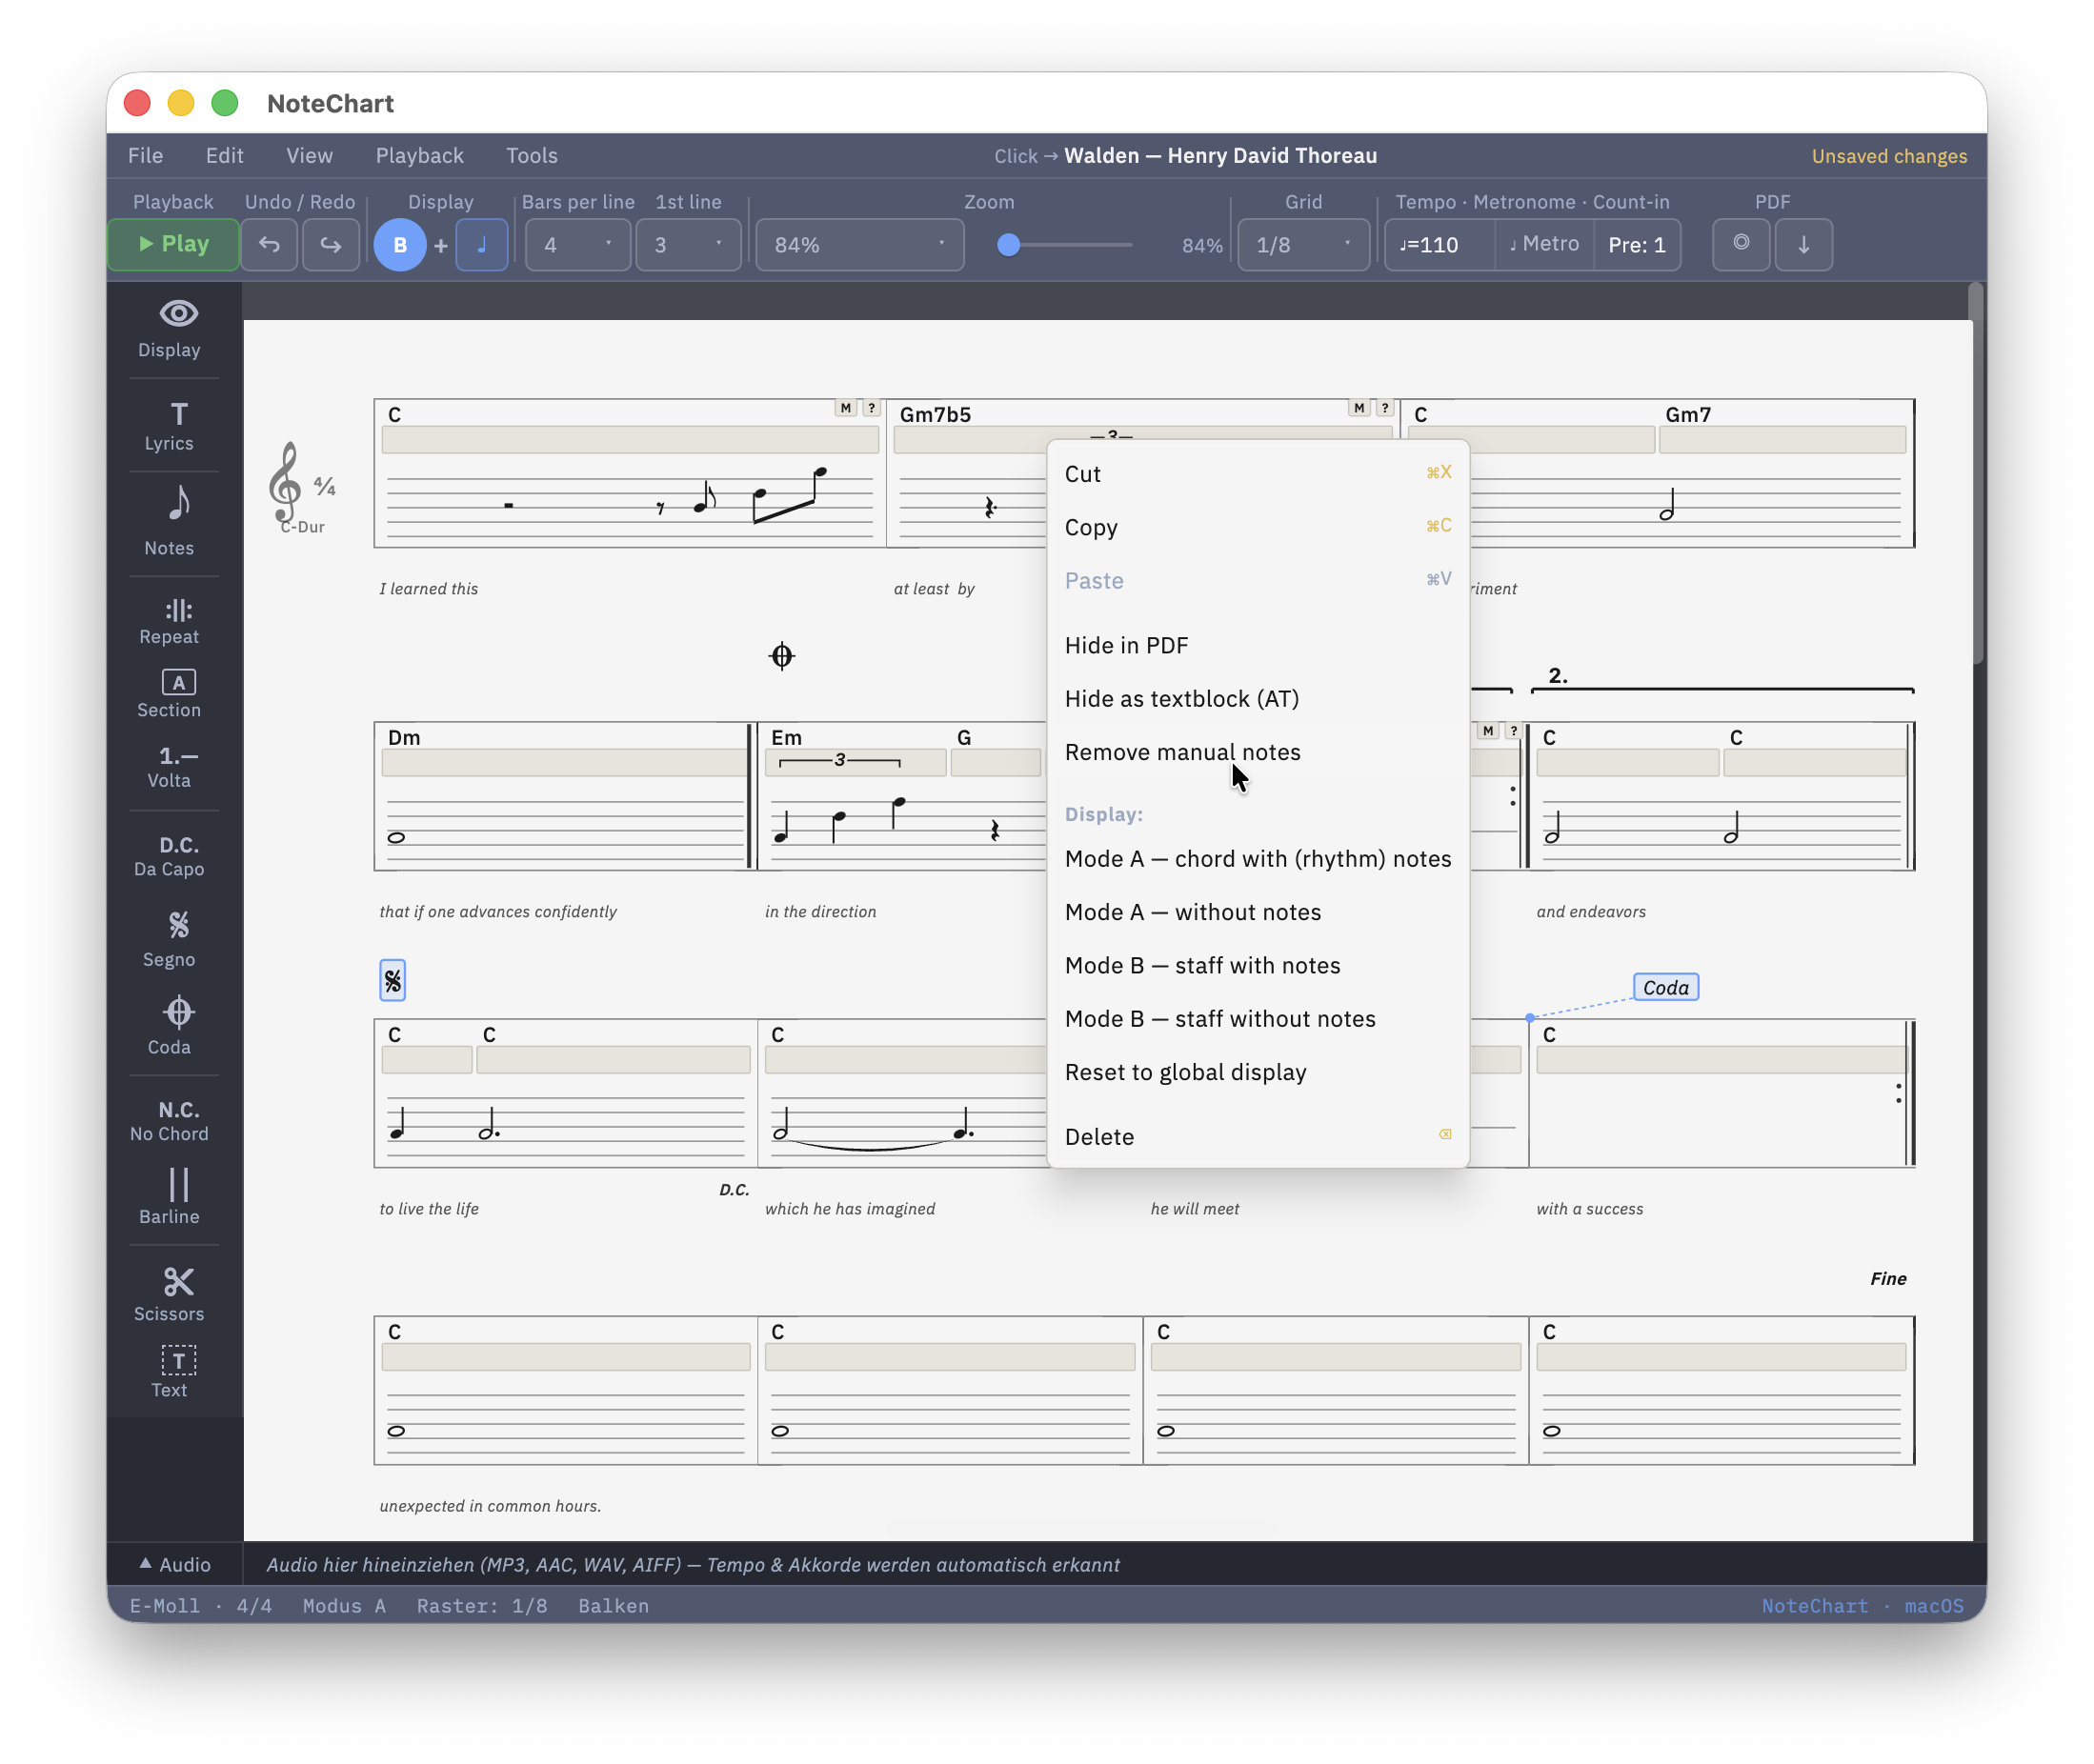Select the Repeat sign tool
Viewport: 2094px width, 1764px height.
pos(169,622)
